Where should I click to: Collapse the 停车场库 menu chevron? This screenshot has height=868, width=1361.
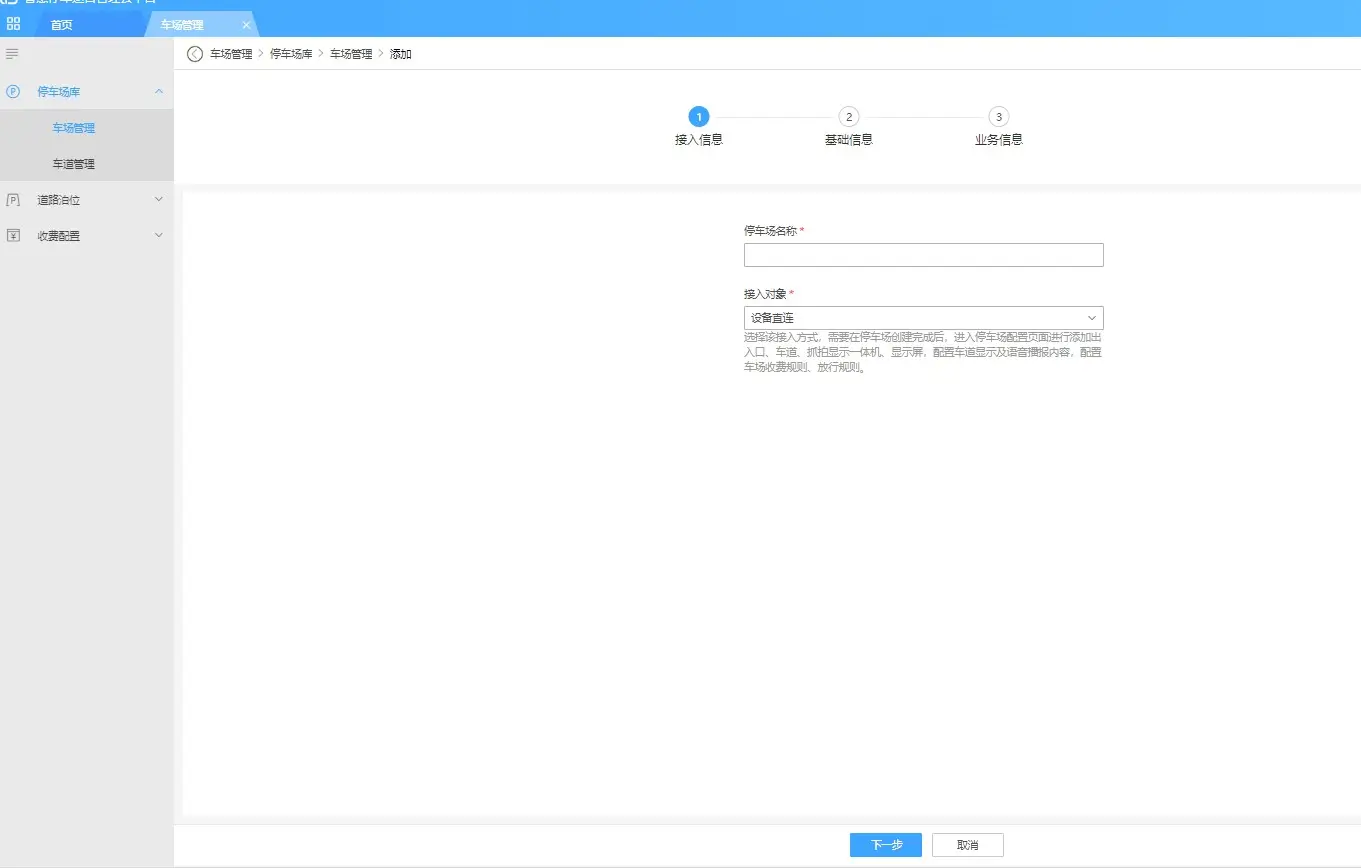(159, 92)
